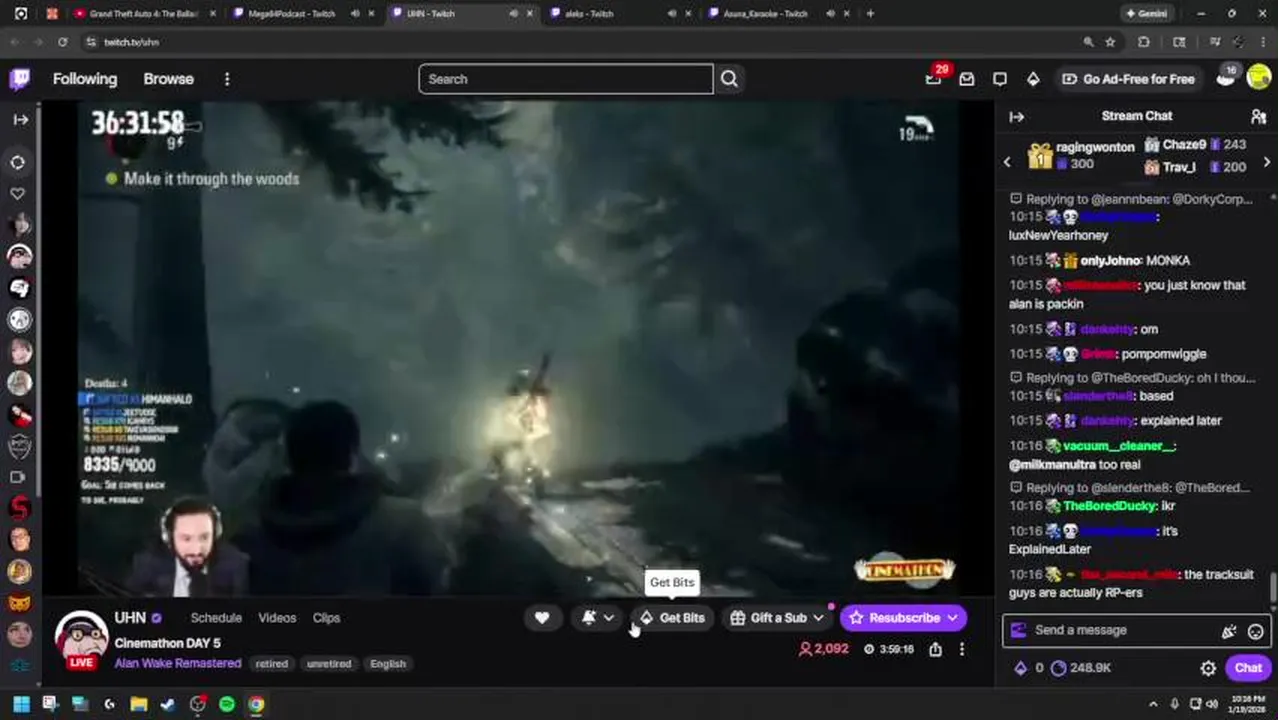Open the chat bubble icon in top bar
1278x720 pixels.
(x=1000, y=79)
